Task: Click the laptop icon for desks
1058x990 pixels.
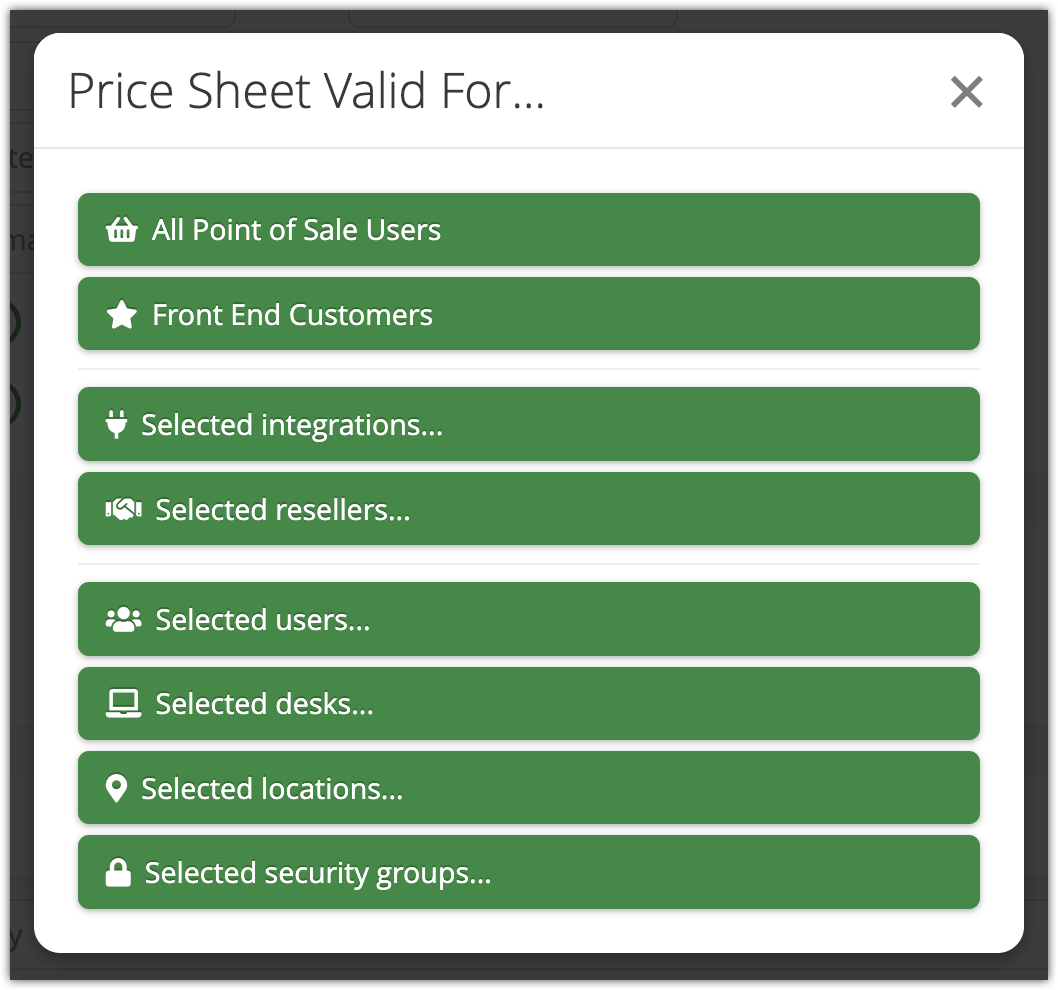Action: [x=123, y=704]
